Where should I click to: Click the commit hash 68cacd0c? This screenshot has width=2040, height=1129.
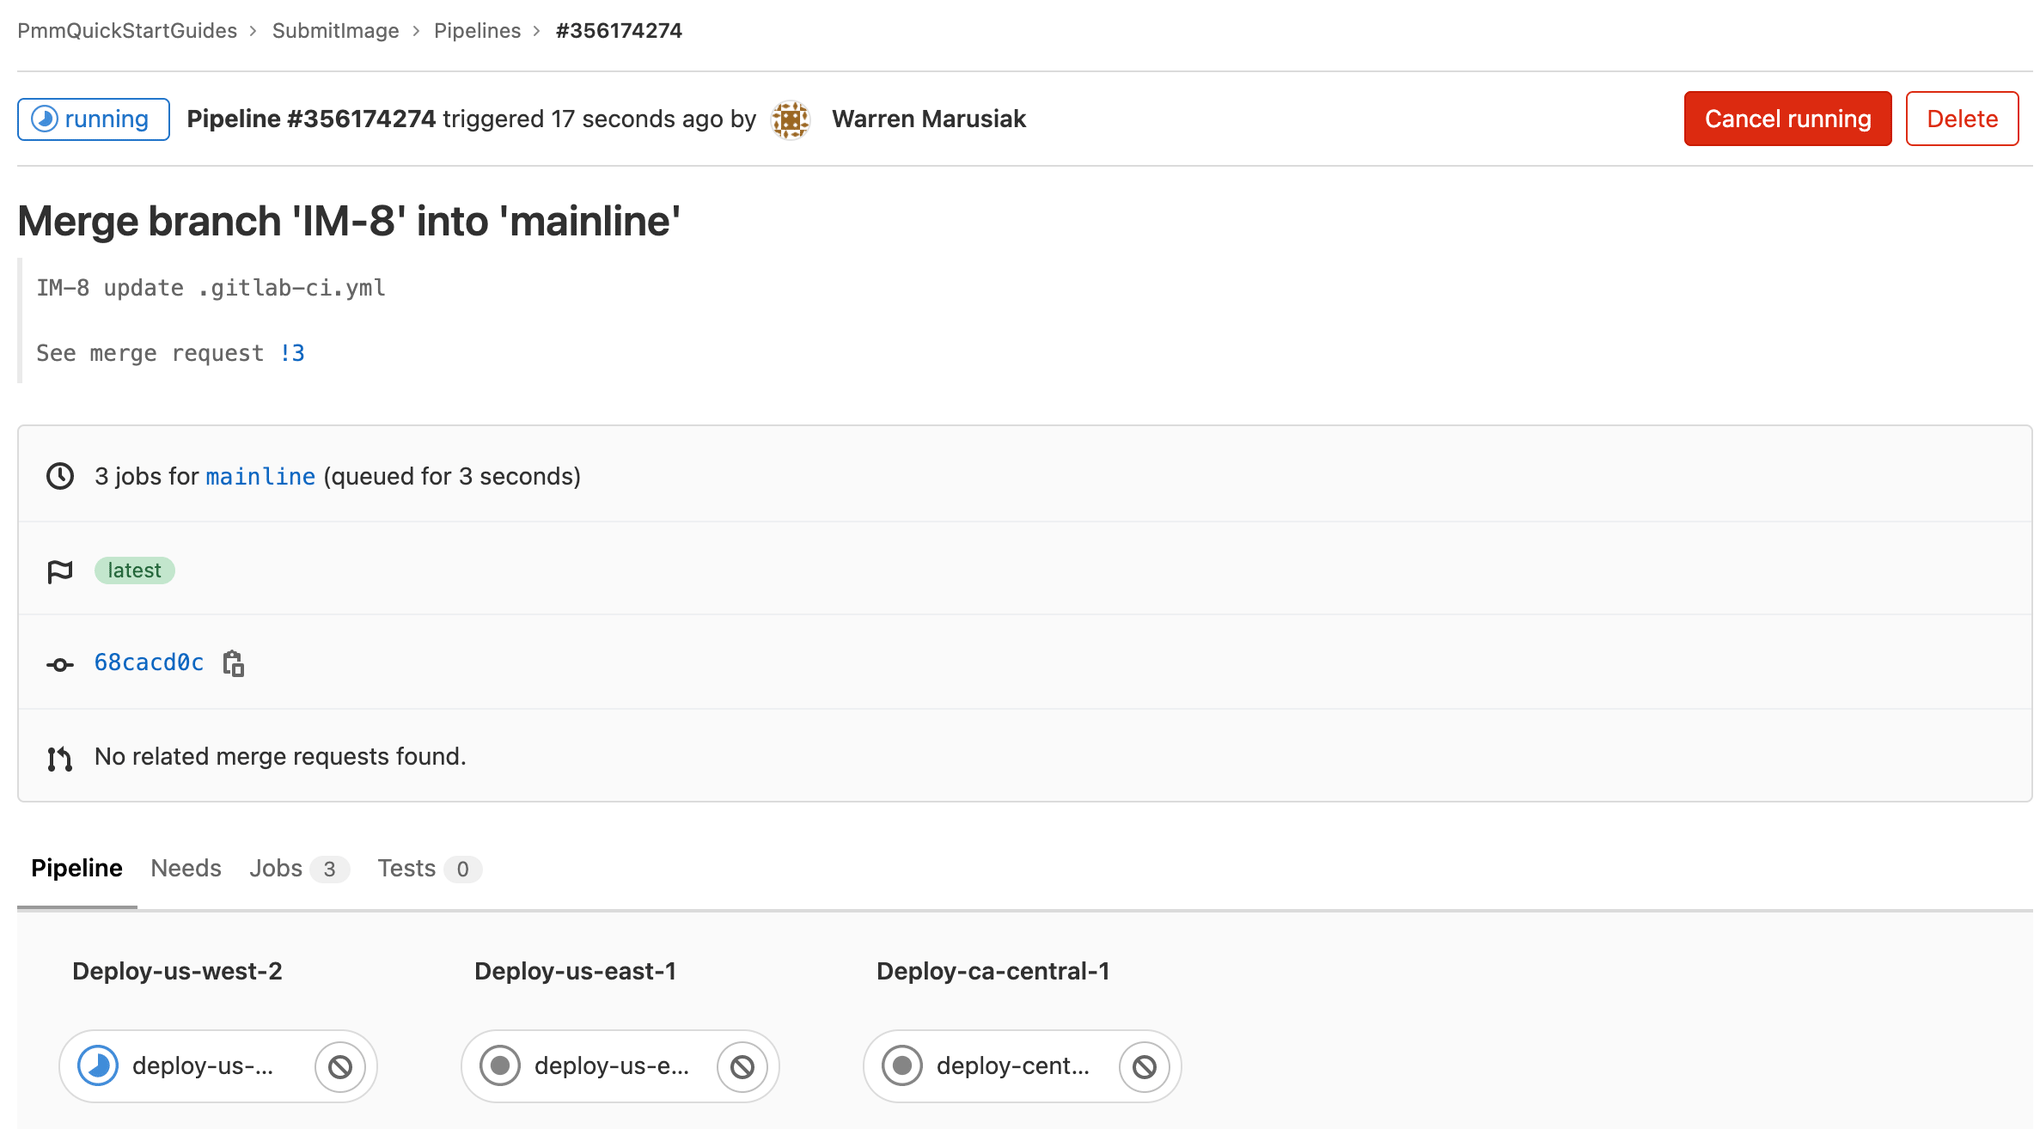147,662
